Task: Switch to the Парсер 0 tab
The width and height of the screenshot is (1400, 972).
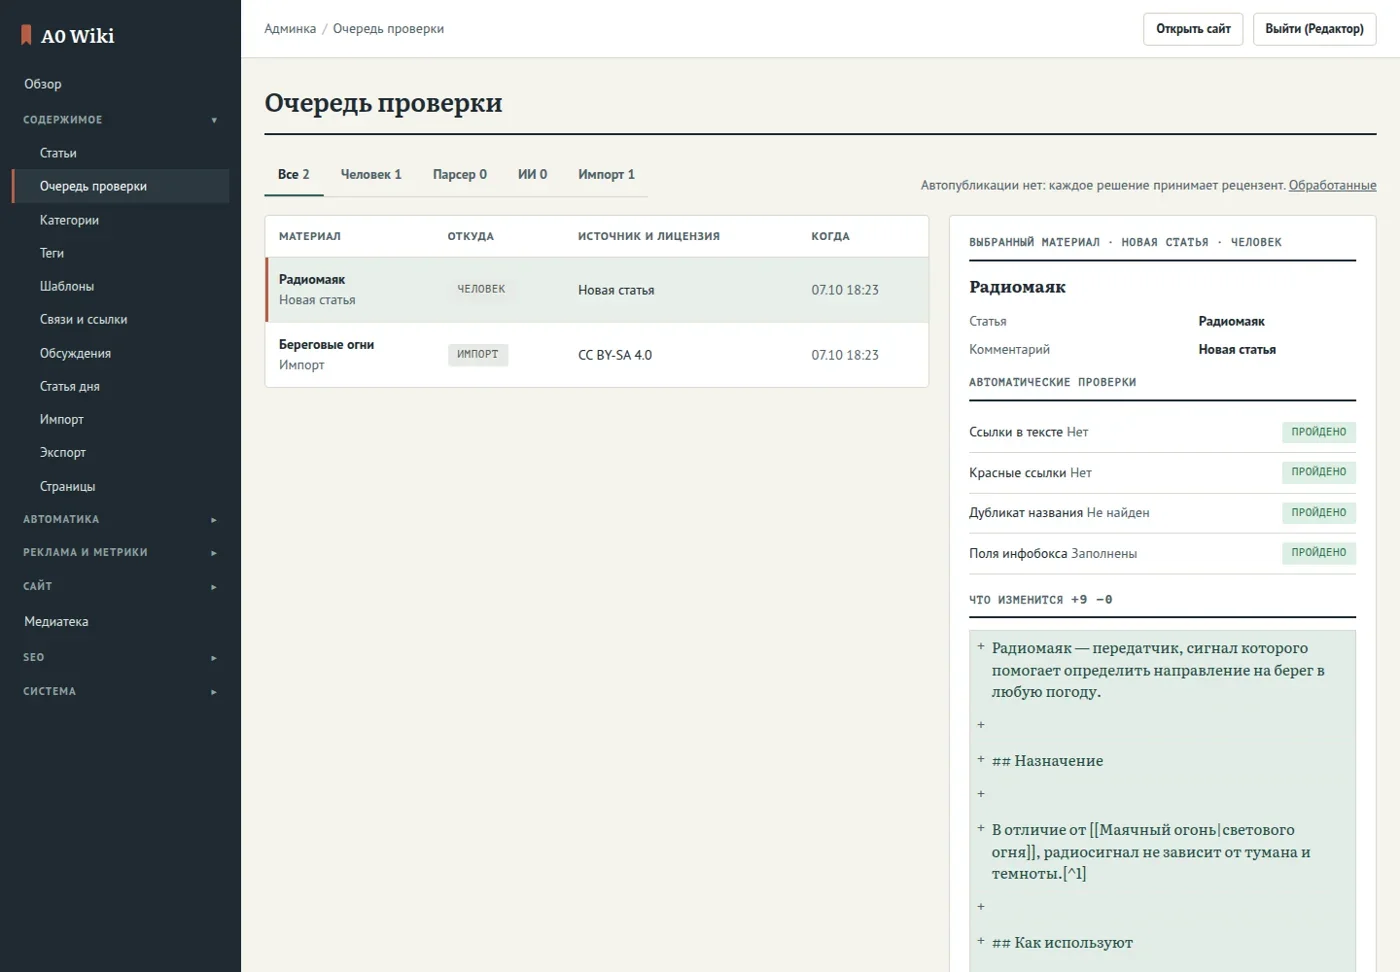Action: [460, 175]
